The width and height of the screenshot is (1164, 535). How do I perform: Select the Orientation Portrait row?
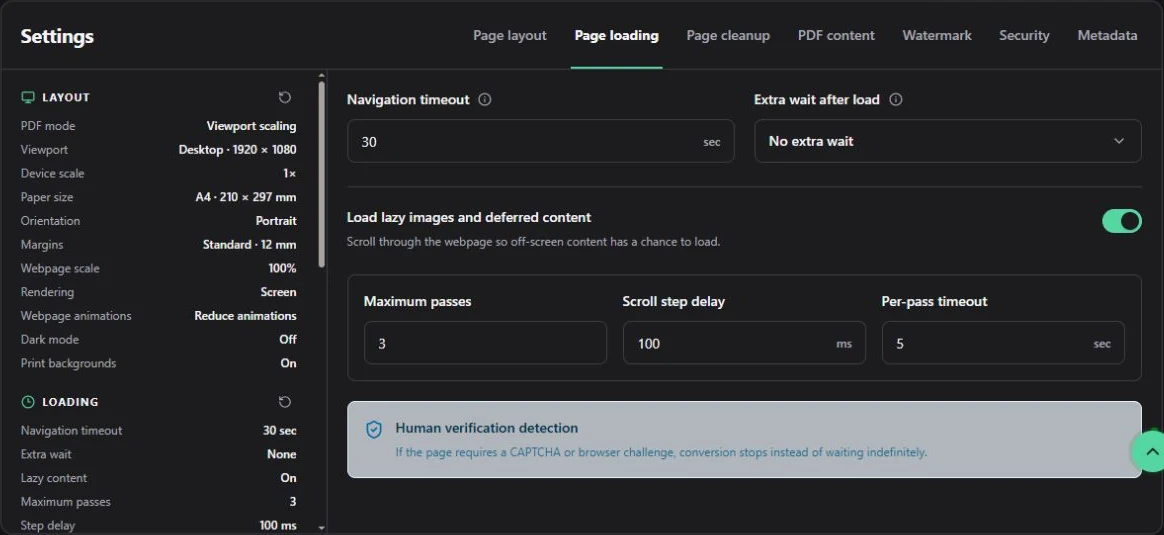158,221
